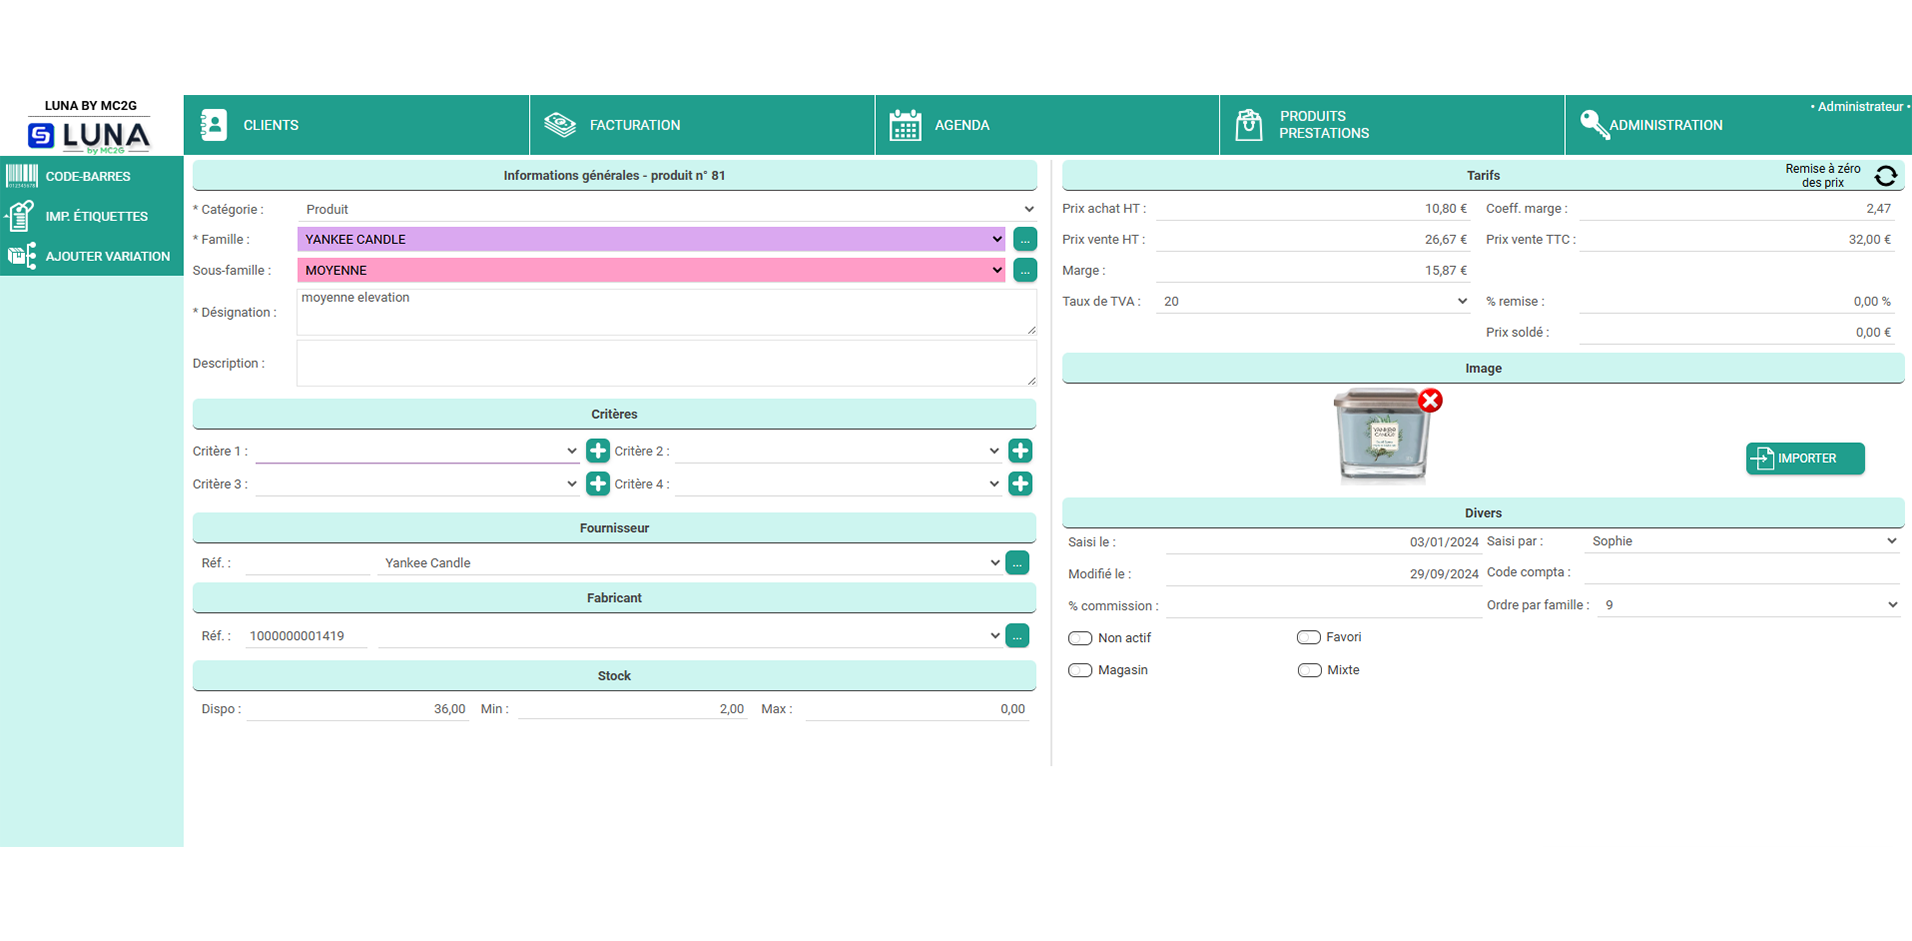Open the Critère 4 dropdown
1912x941 pixels.
[839, 484]
